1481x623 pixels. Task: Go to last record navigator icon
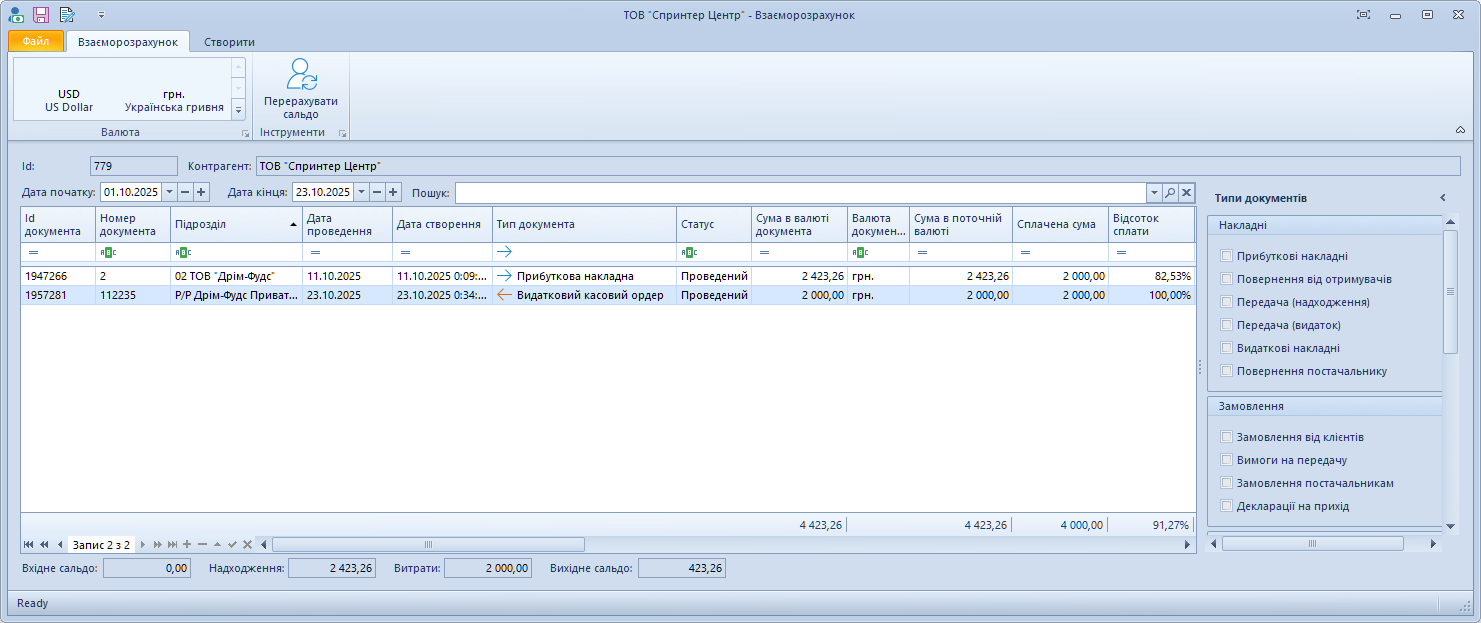(x=173, y=545)
